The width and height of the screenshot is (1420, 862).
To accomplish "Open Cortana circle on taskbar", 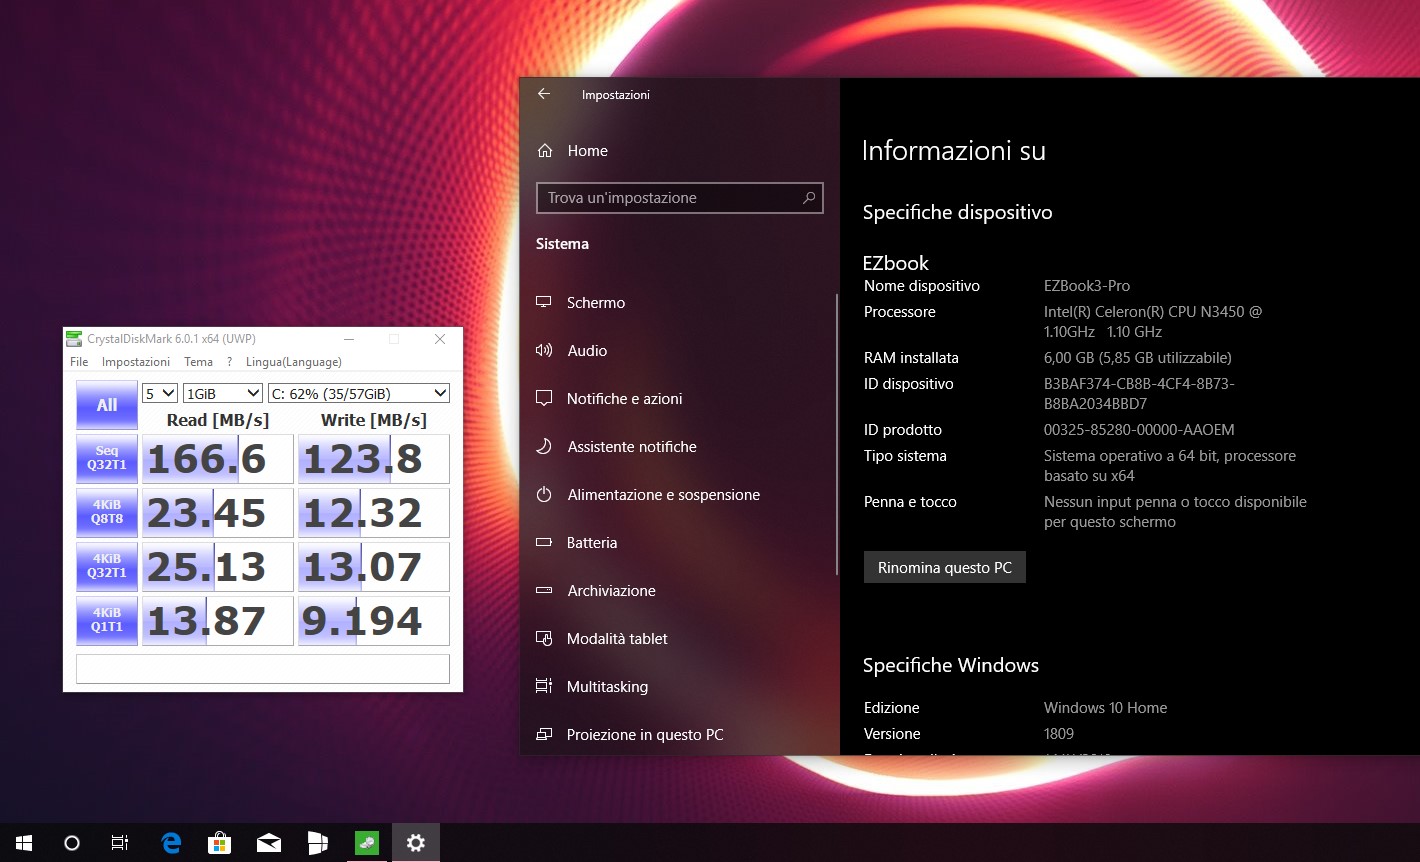I will pyautogui.click(x=72, y=843).
